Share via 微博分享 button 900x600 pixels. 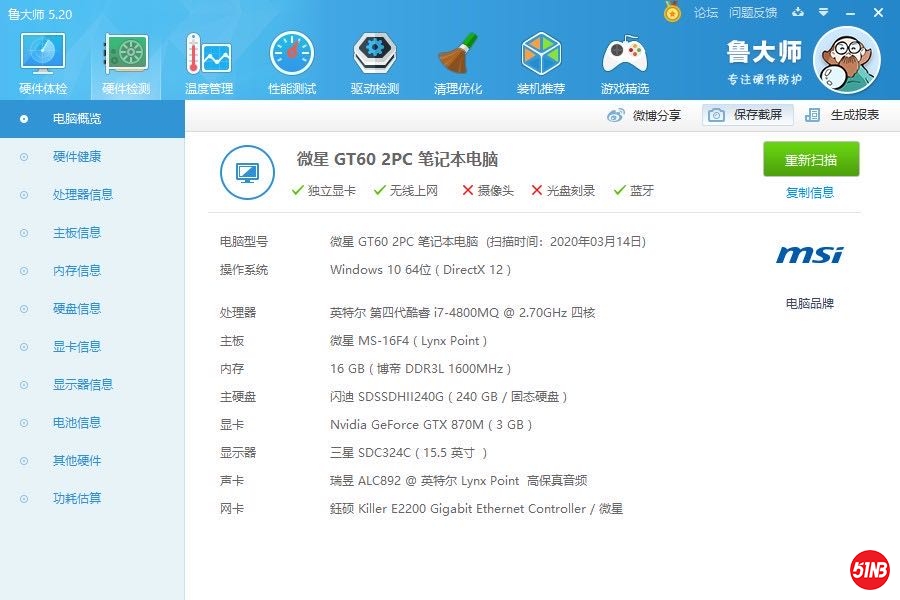point(645,115)
